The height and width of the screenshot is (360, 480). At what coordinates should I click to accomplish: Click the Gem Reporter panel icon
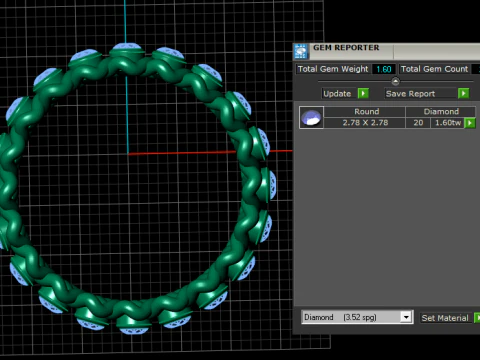click(x=301, y=52)
